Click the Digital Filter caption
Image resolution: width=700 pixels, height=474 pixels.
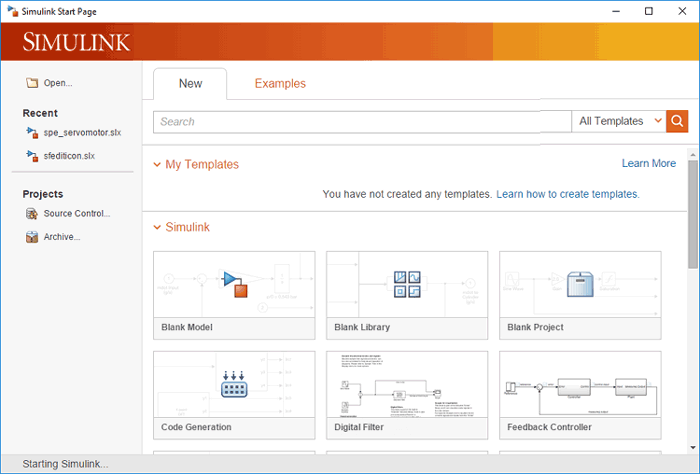coord(359,427)
